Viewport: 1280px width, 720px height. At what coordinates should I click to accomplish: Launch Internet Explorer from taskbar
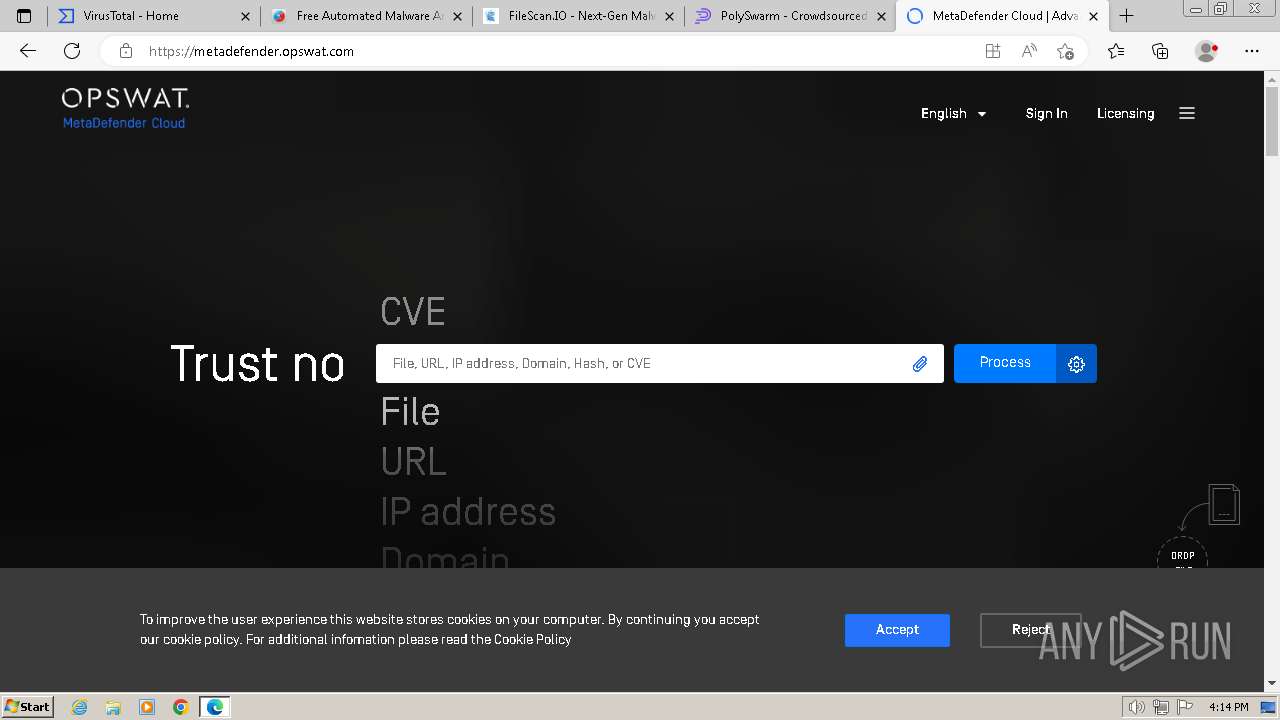[x=79, y=707]
